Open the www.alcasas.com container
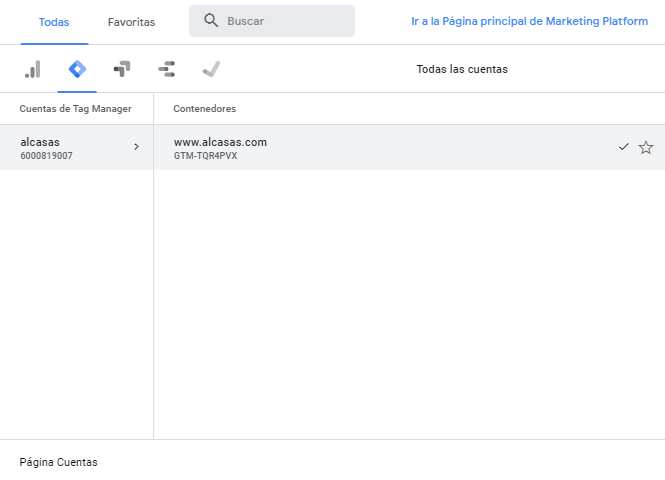This screenshot has height=480, width=665. pyautogui.click(x=220, y=142)
